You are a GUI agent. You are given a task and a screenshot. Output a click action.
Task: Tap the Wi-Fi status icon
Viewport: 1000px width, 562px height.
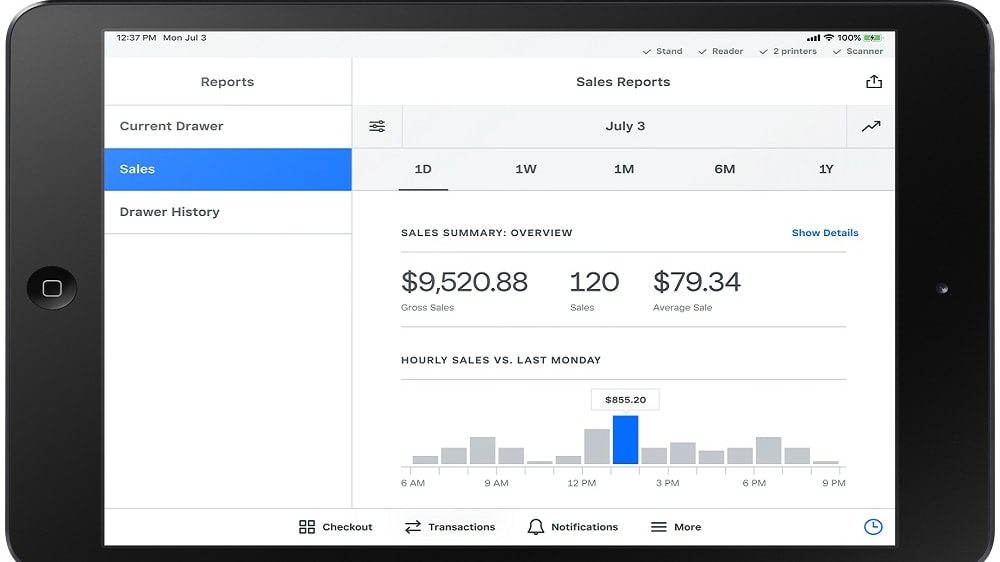[828, 38]
